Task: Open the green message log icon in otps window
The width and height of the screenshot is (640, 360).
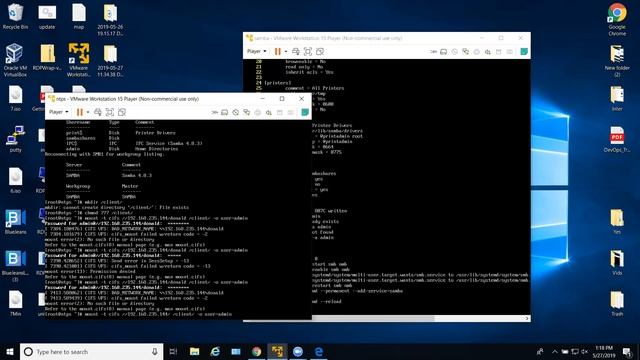Action: (x=305, y=112)
